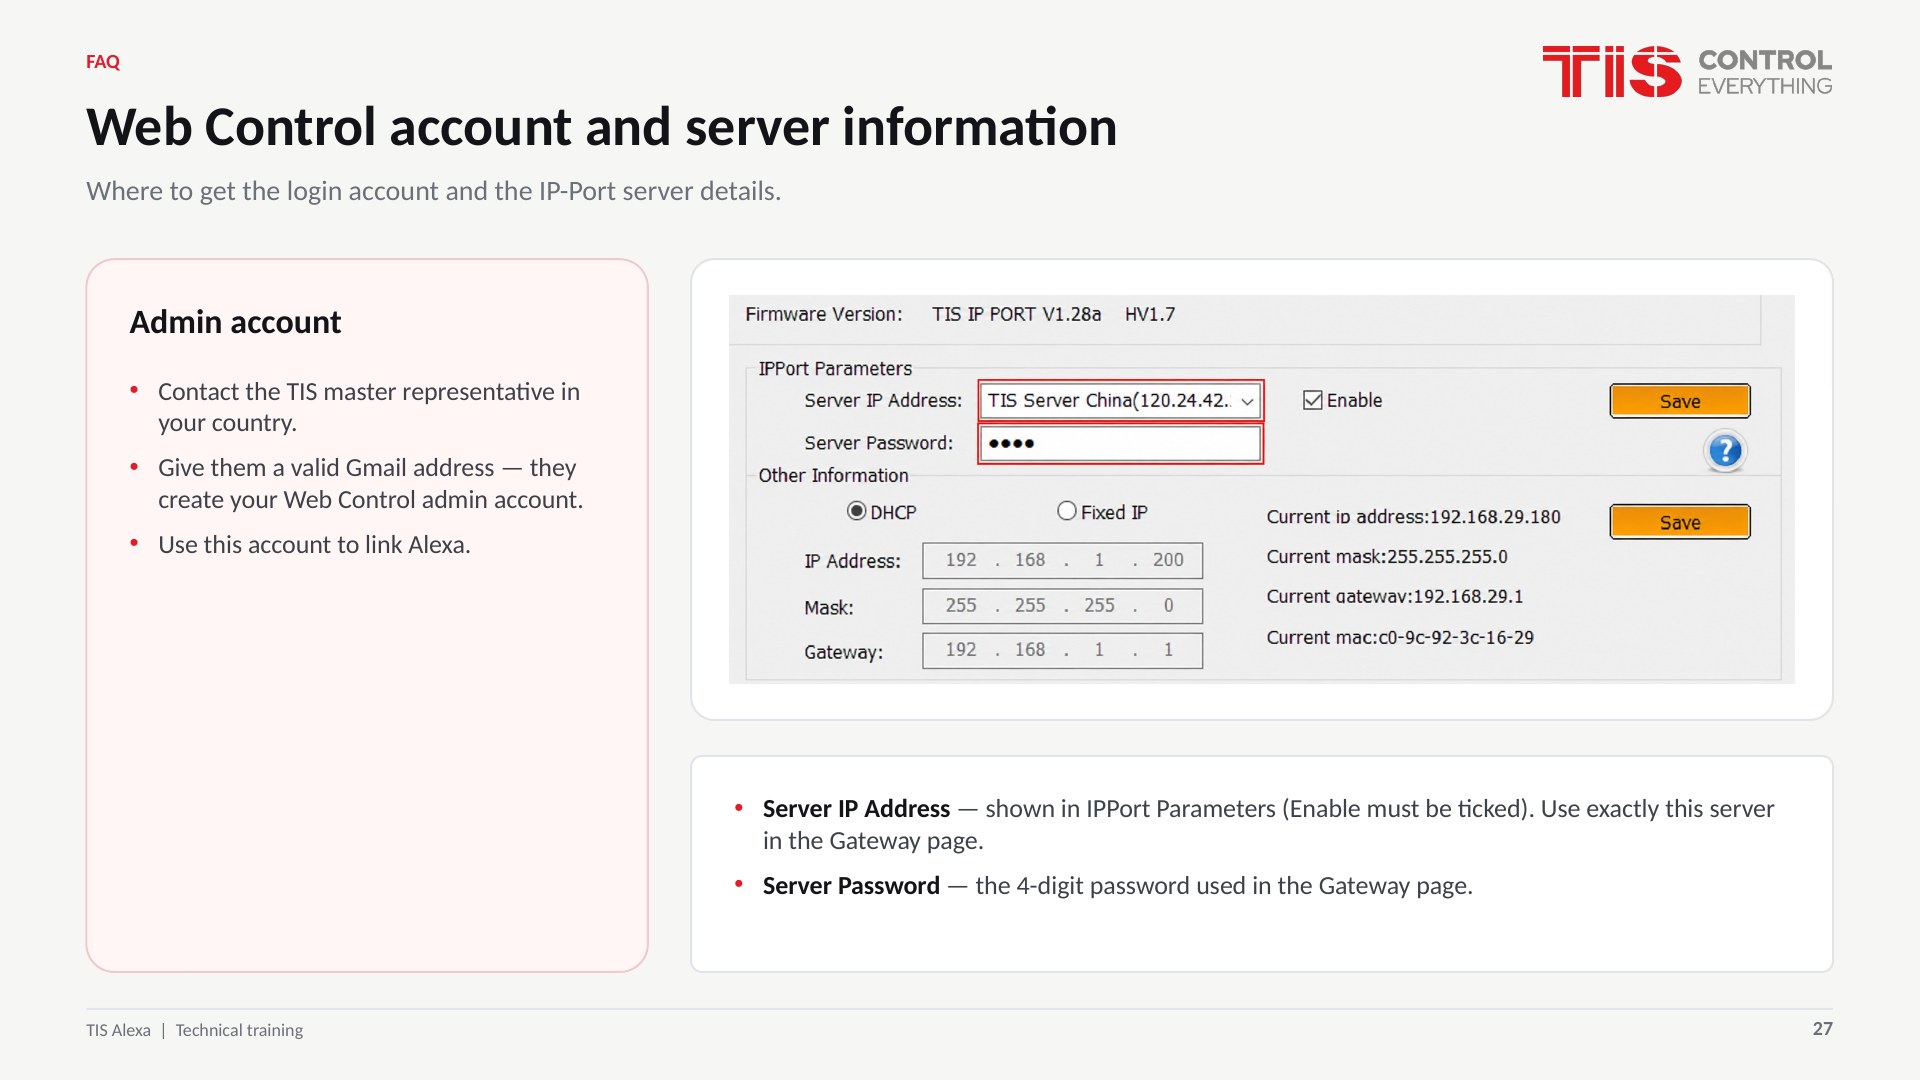Click the subtitle Where to get the login account
Image resolution: width=1920 pixels, height=1080 pixels.
[433, 191]
